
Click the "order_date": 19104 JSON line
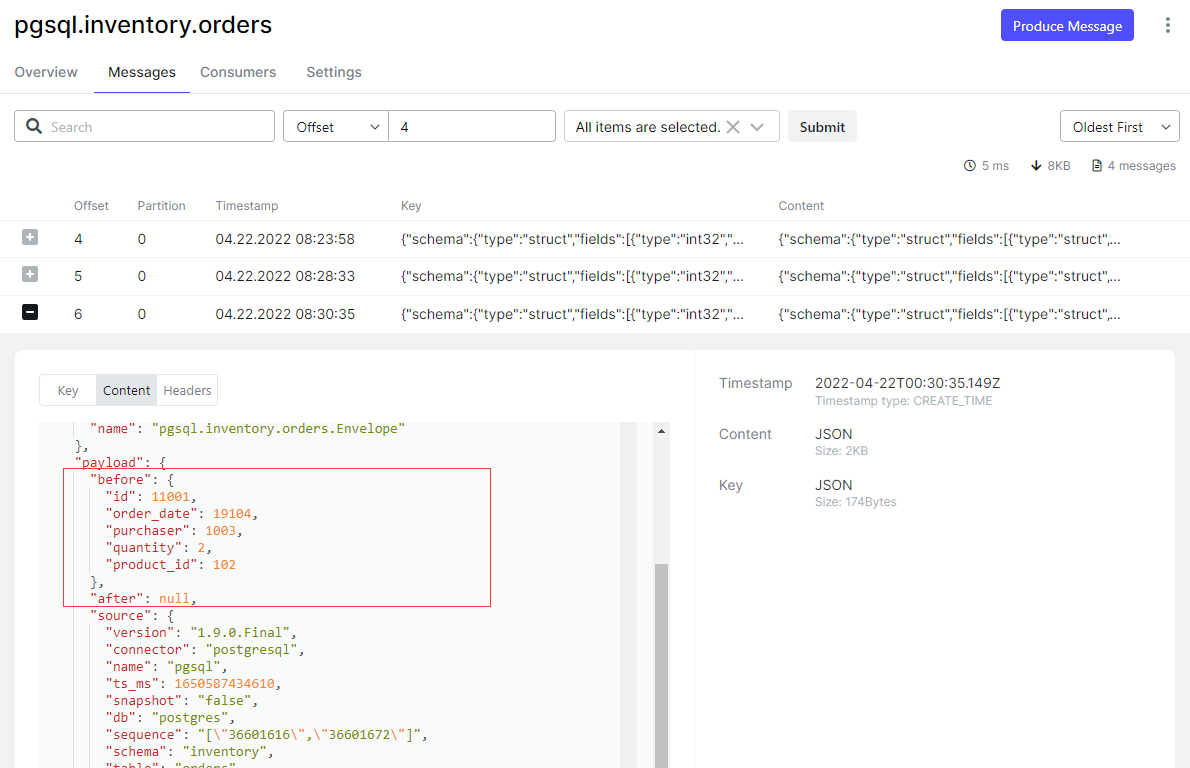point(181,514)
